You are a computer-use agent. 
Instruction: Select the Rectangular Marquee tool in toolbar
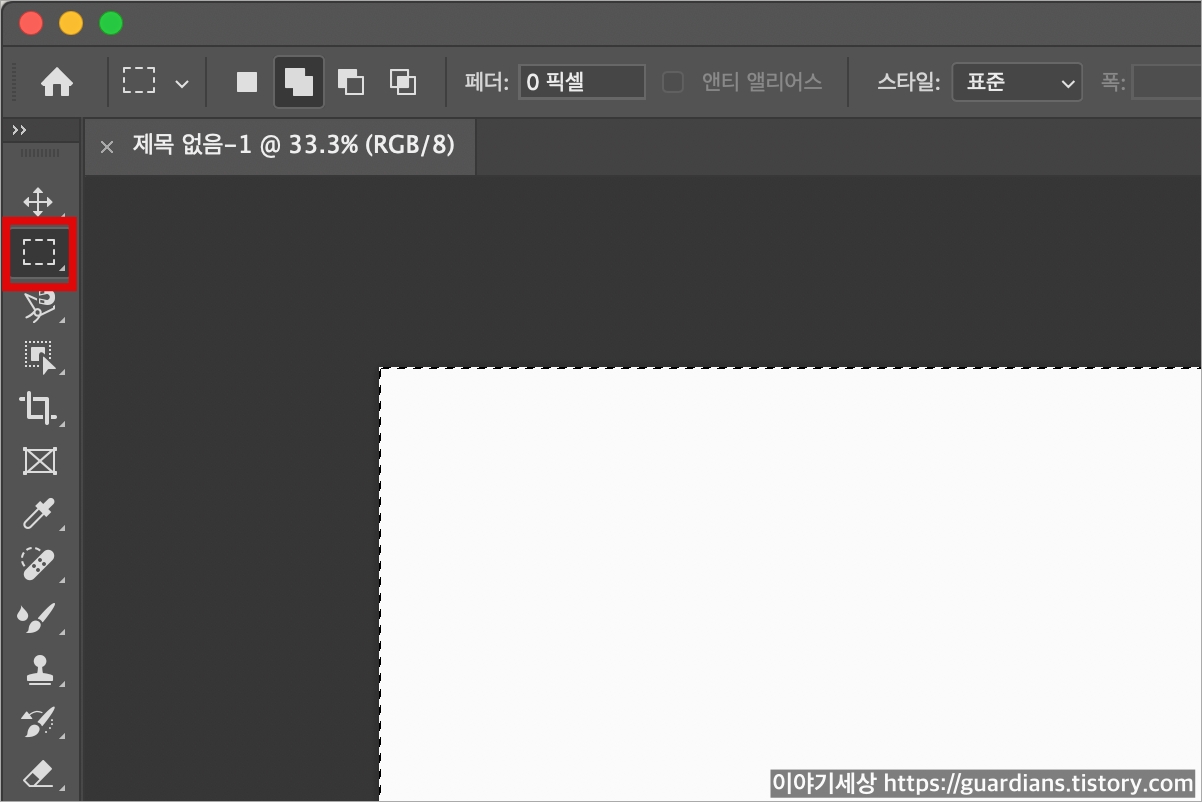(39, 252)
